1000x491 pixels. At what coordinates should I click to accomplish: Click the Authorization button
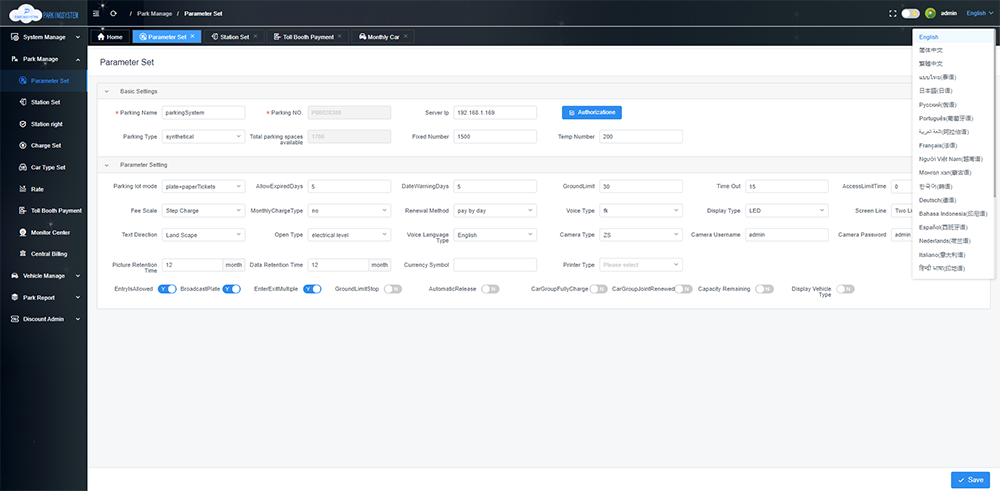[x=594, y=112]
